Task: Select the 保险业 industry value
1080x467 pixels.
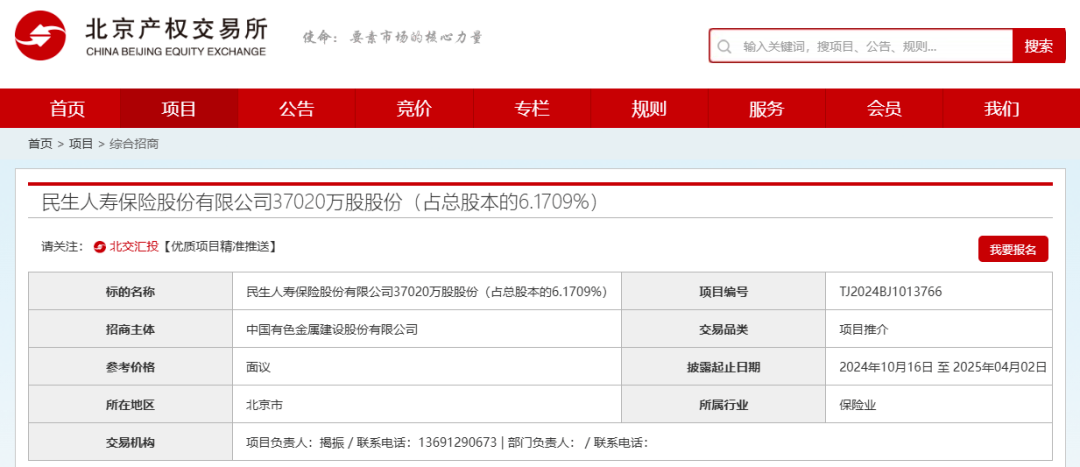Action: coord(858,405)
